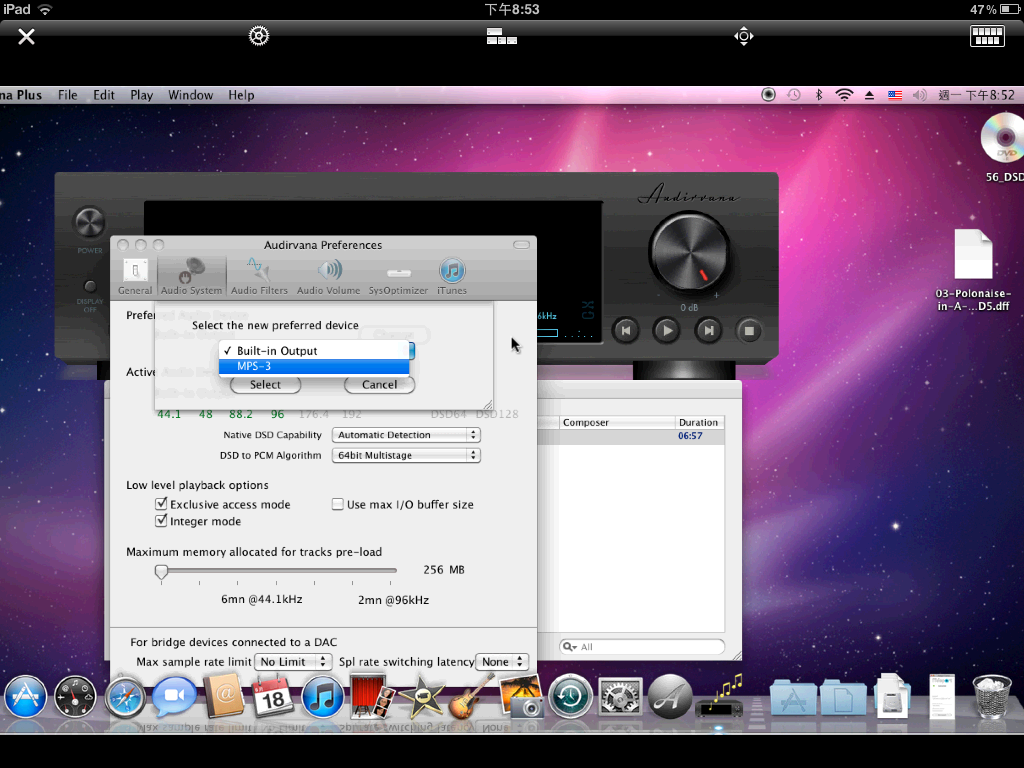
Task: Click the Audirvana Power knob
Action: [x=89, y=223]
